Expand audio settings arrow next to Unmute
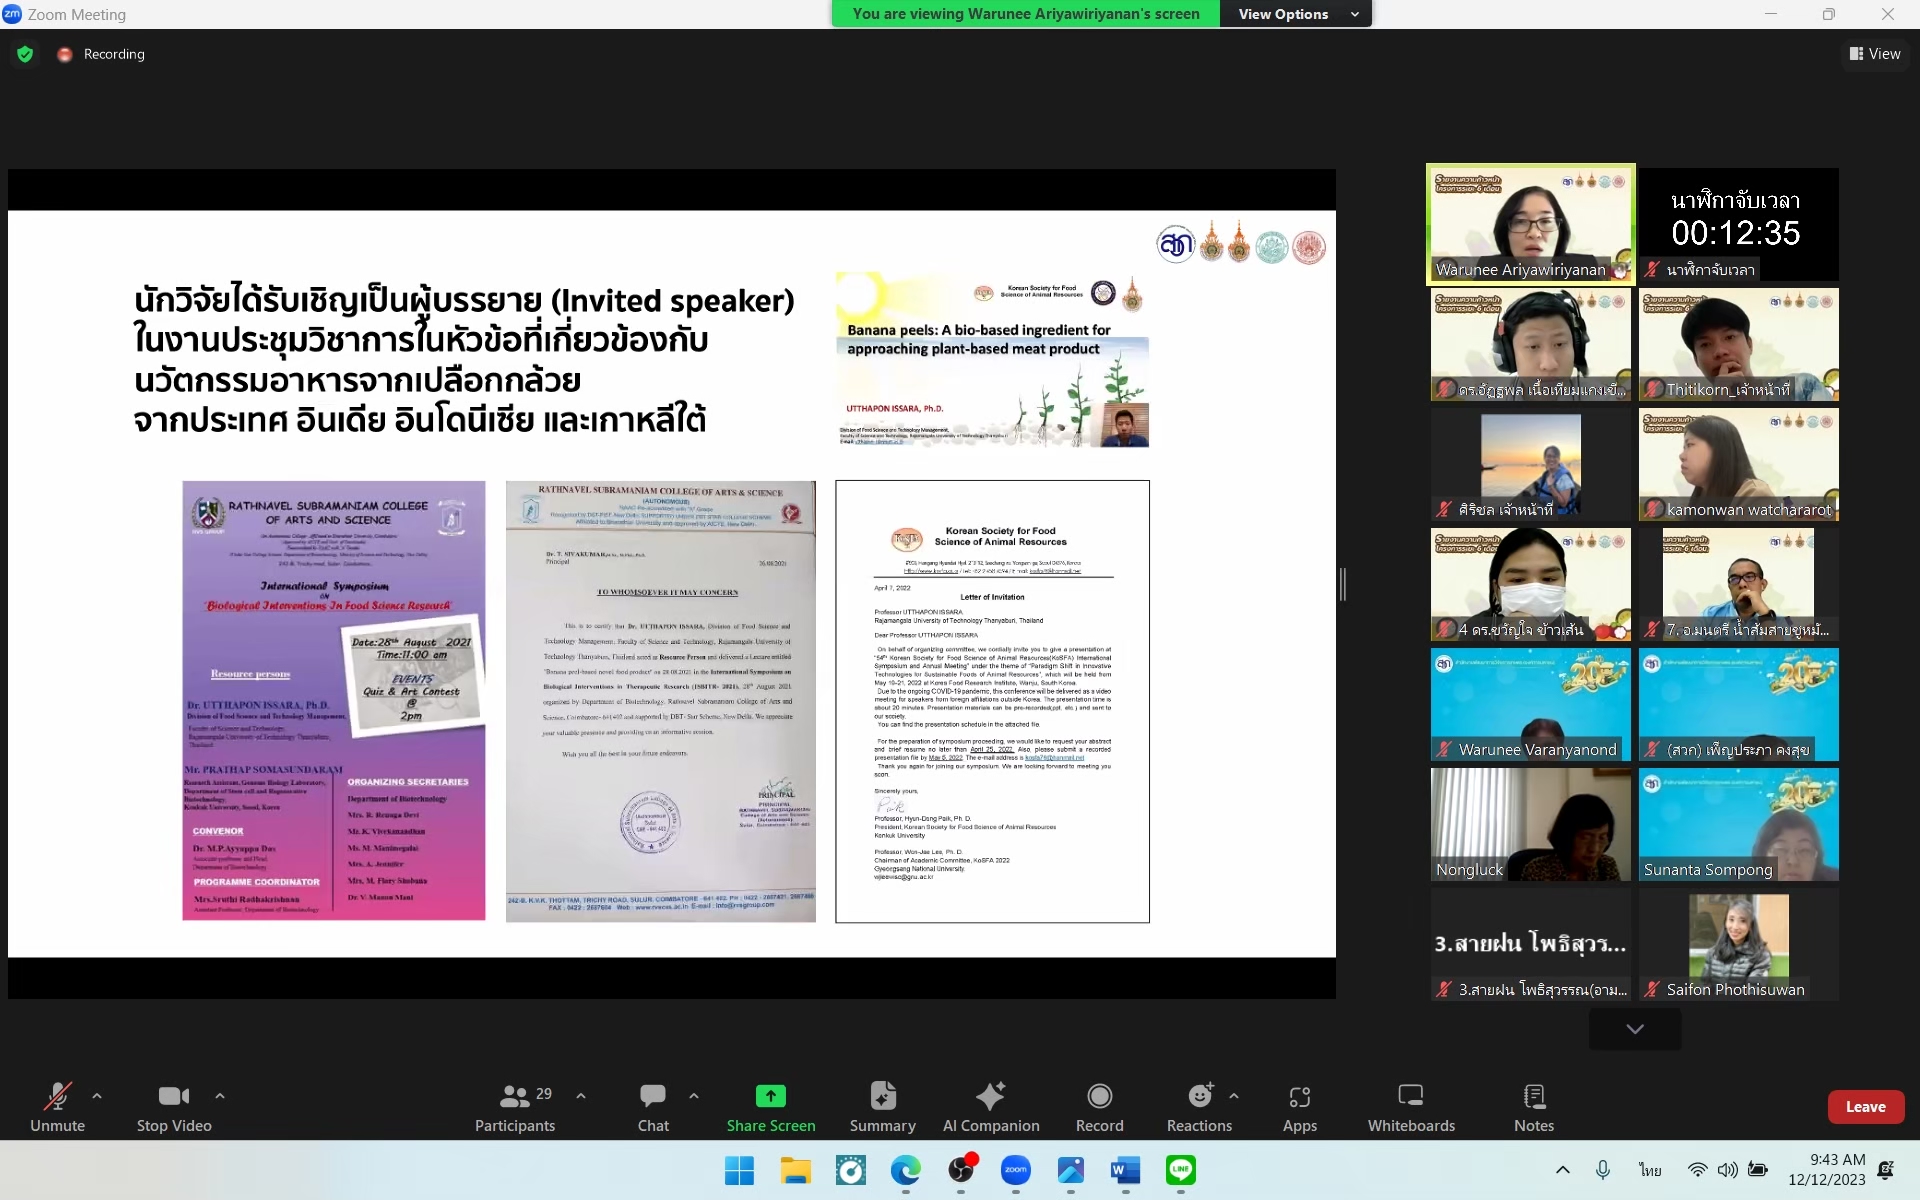The width and height of the screenshot is (1920, 1200). tap(97, 1096)
